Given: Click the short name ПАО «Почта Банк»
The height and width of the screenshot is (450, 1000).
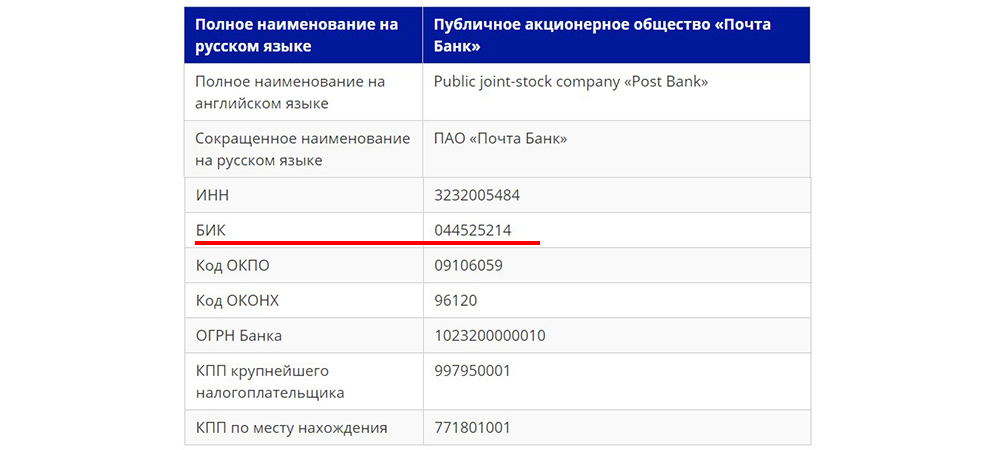Looking at the screenshot, I should [500, 138].
